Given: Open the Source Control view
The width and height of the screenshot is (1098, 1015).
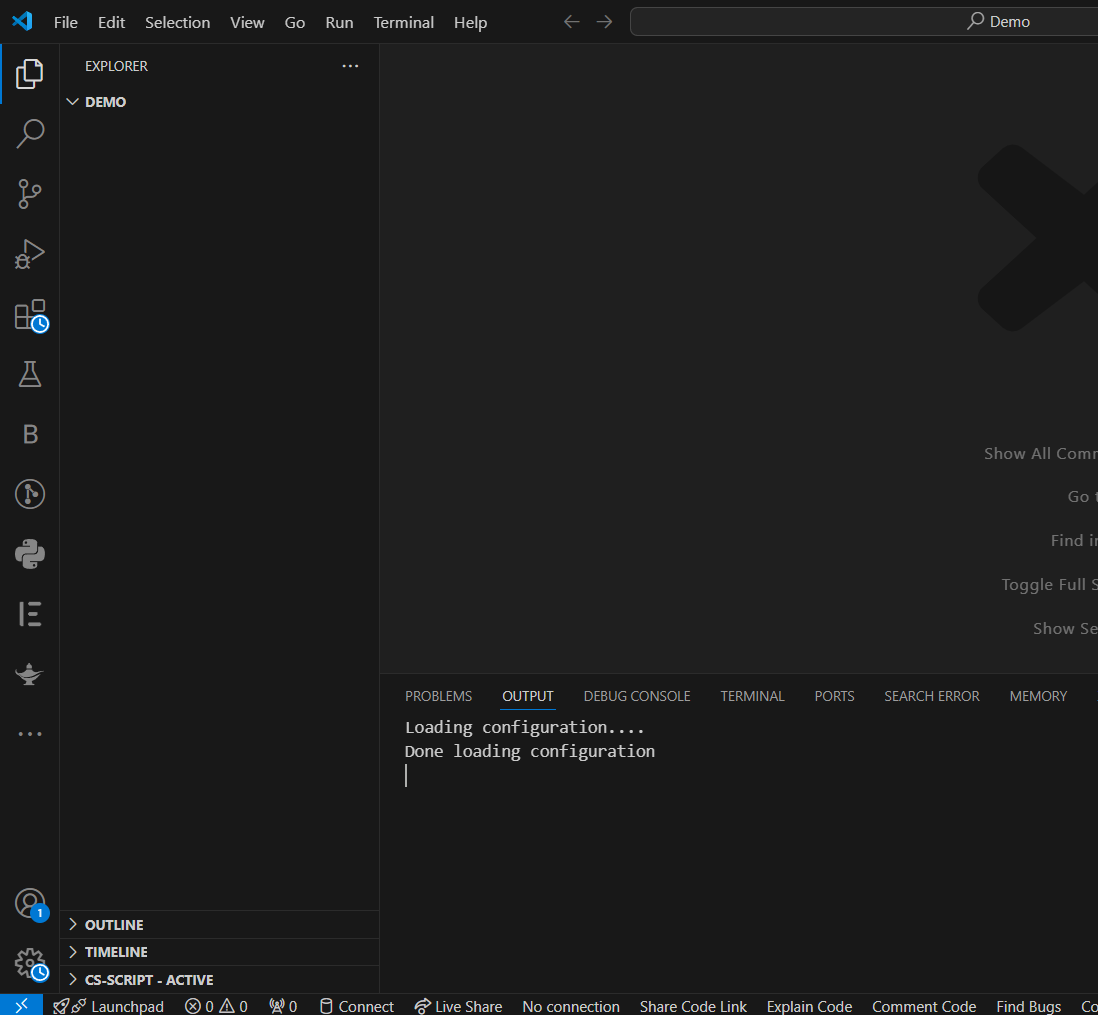Looking at the screenshot, I should point(29,193).
